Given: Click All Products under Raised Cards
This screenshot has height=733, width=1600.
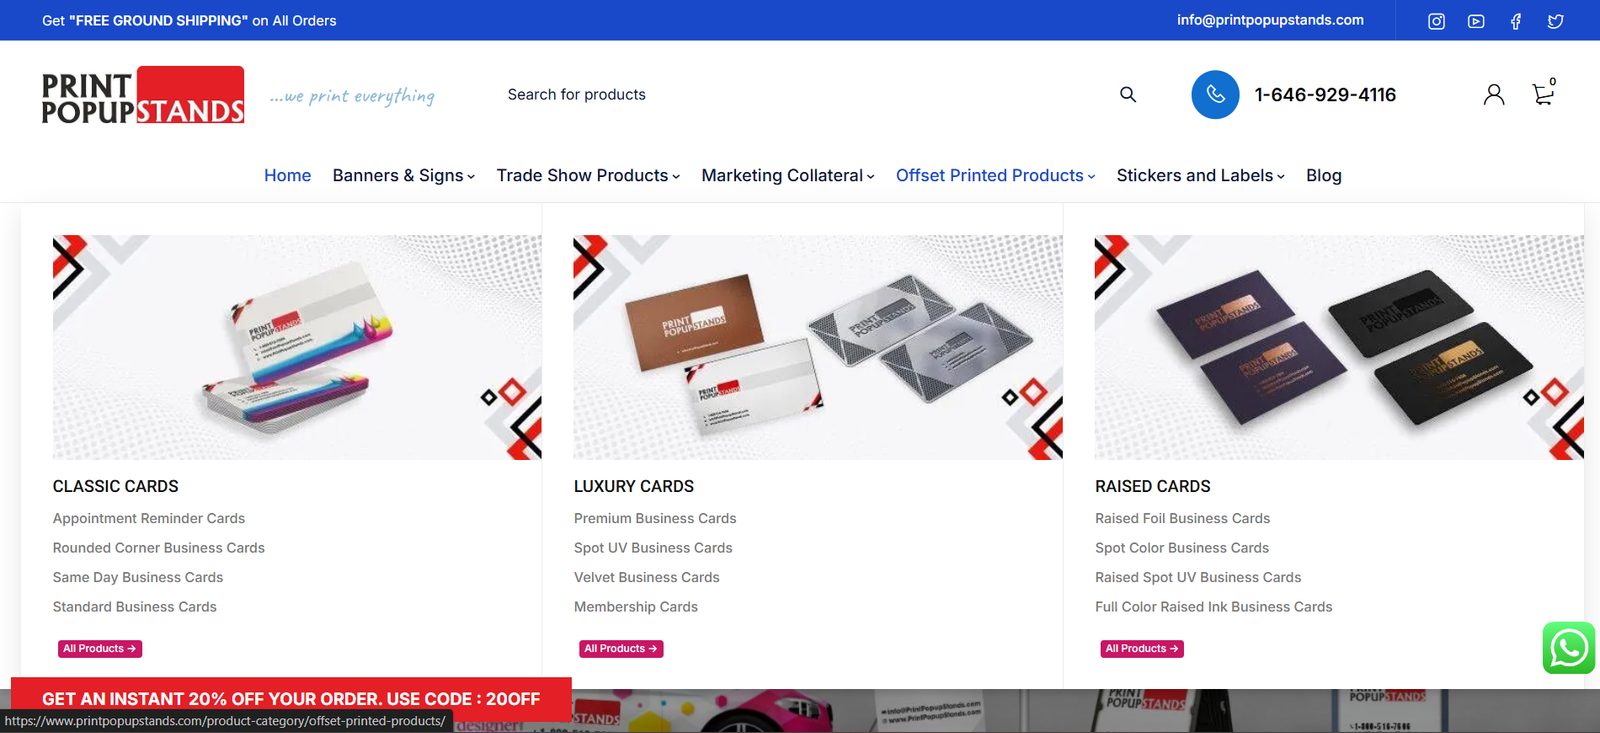Looking at the screenshot, I should point(1142,649).
